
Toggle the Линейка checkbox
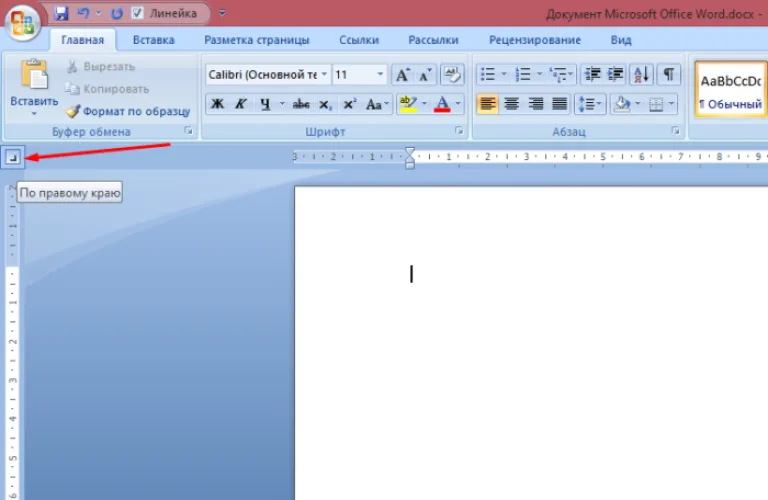[137, 13]
